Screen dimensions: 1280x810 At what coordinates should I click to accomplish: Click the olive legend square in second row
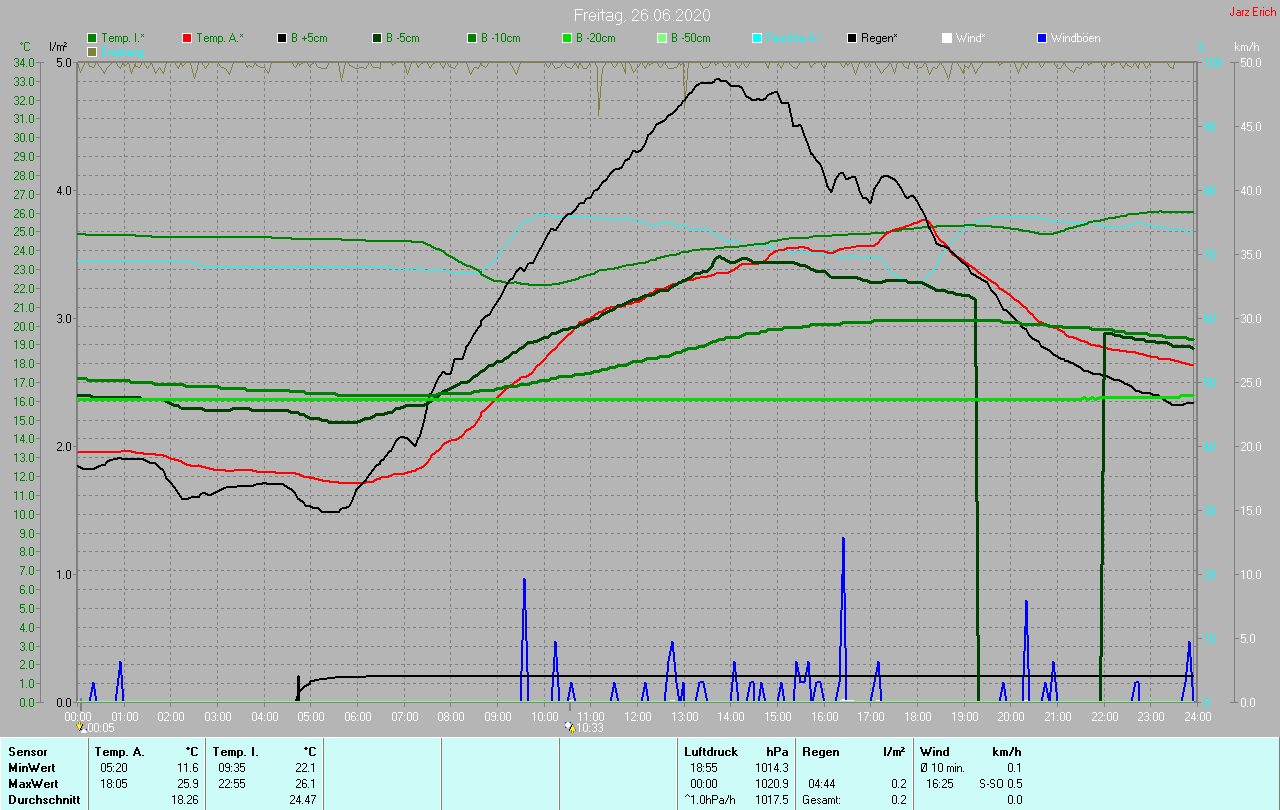pyautogui.click(x=93, y=51)
